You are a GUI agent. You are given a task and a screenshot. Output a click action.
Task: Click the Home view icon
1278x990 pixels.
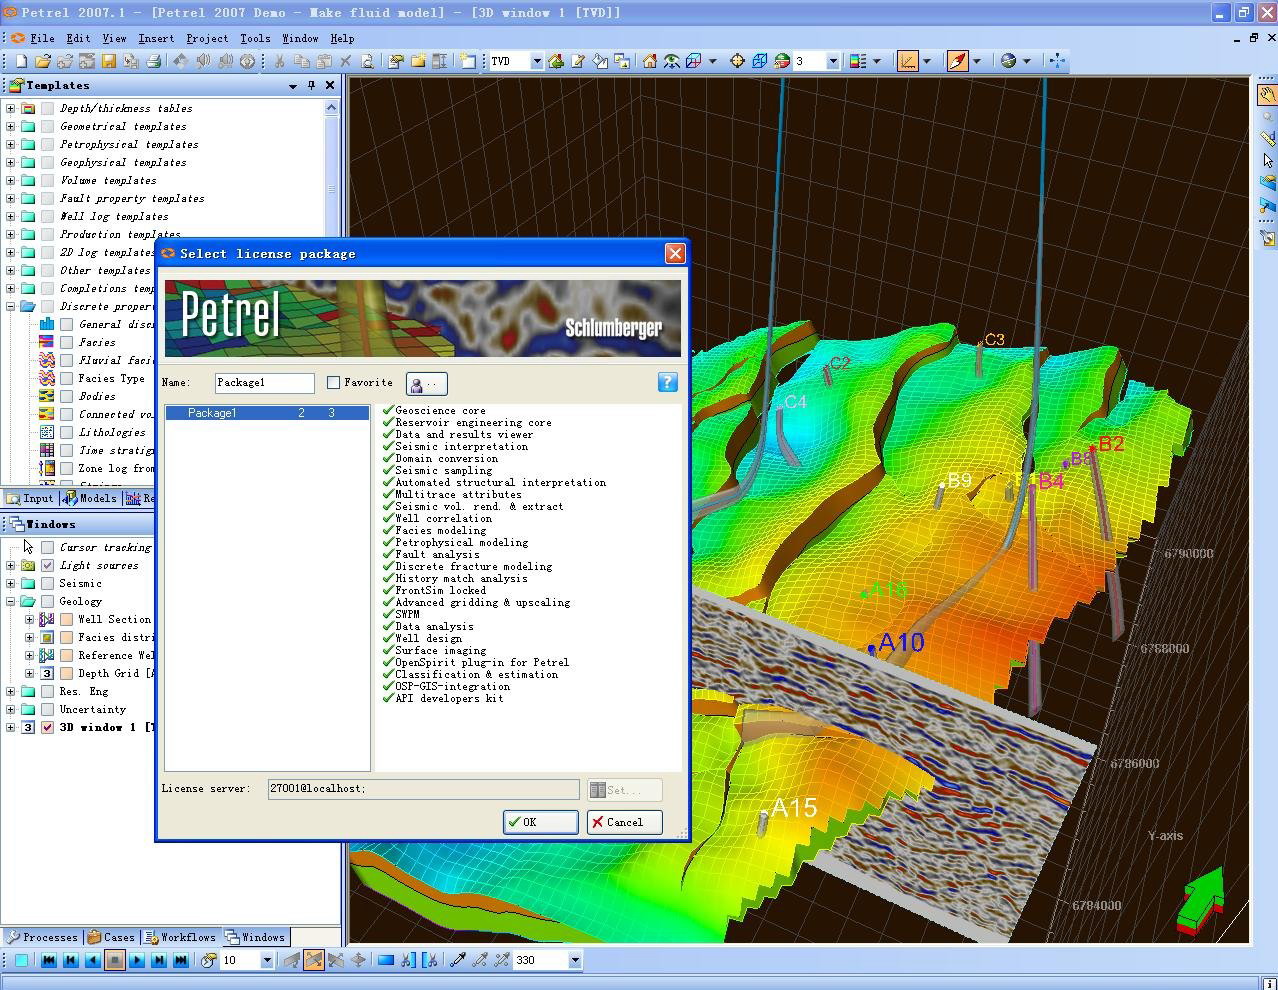(650, 61)
